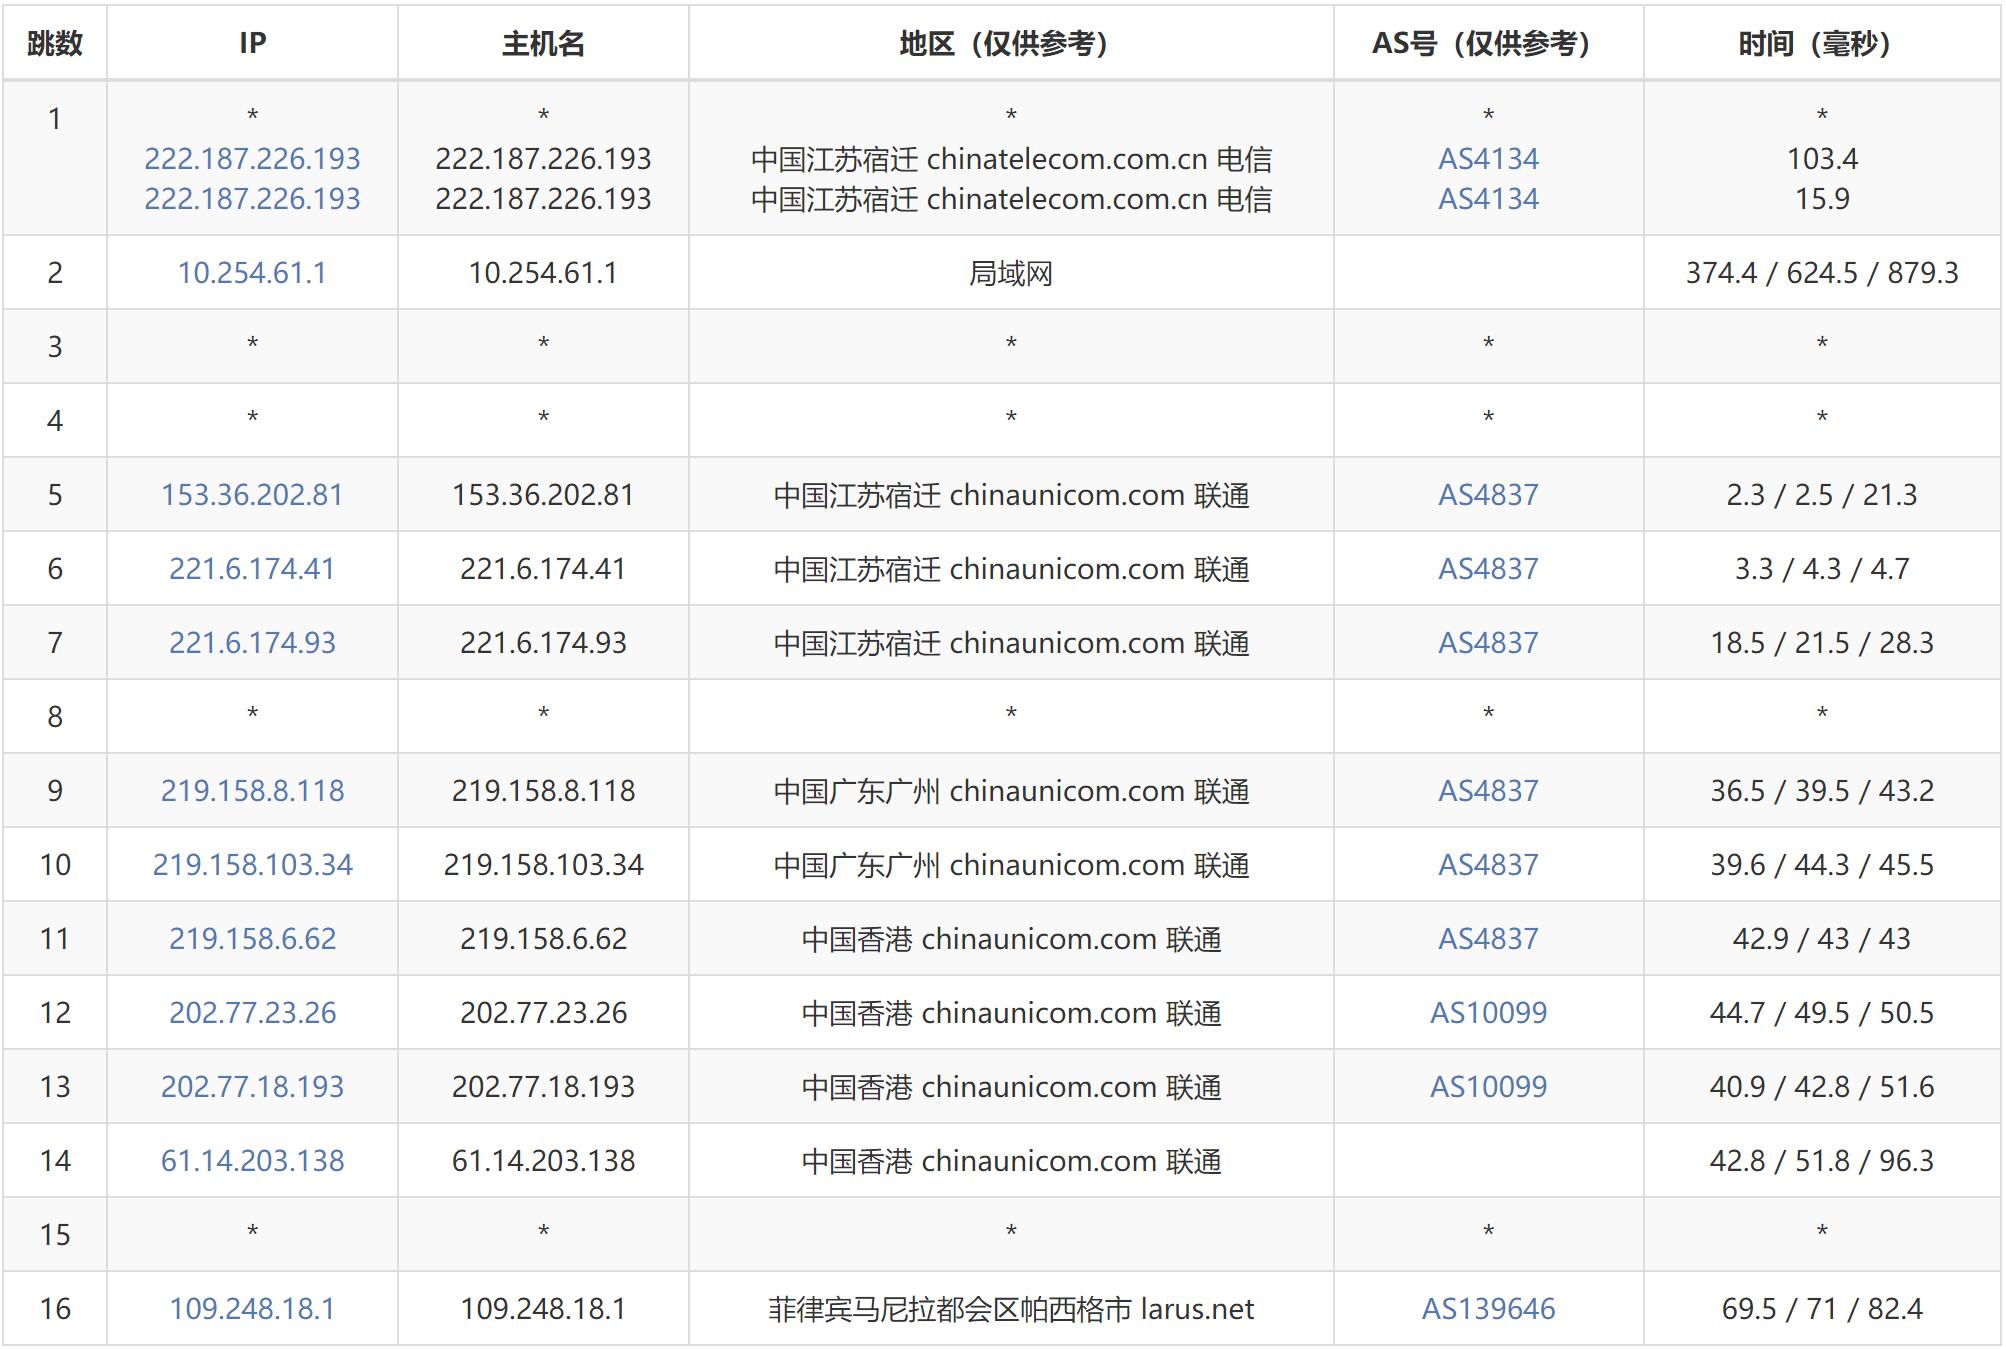Select region text 菲律宾马尼拉都会区帕西格市 larus.net
2006x1349 pixels.
1011,1309
